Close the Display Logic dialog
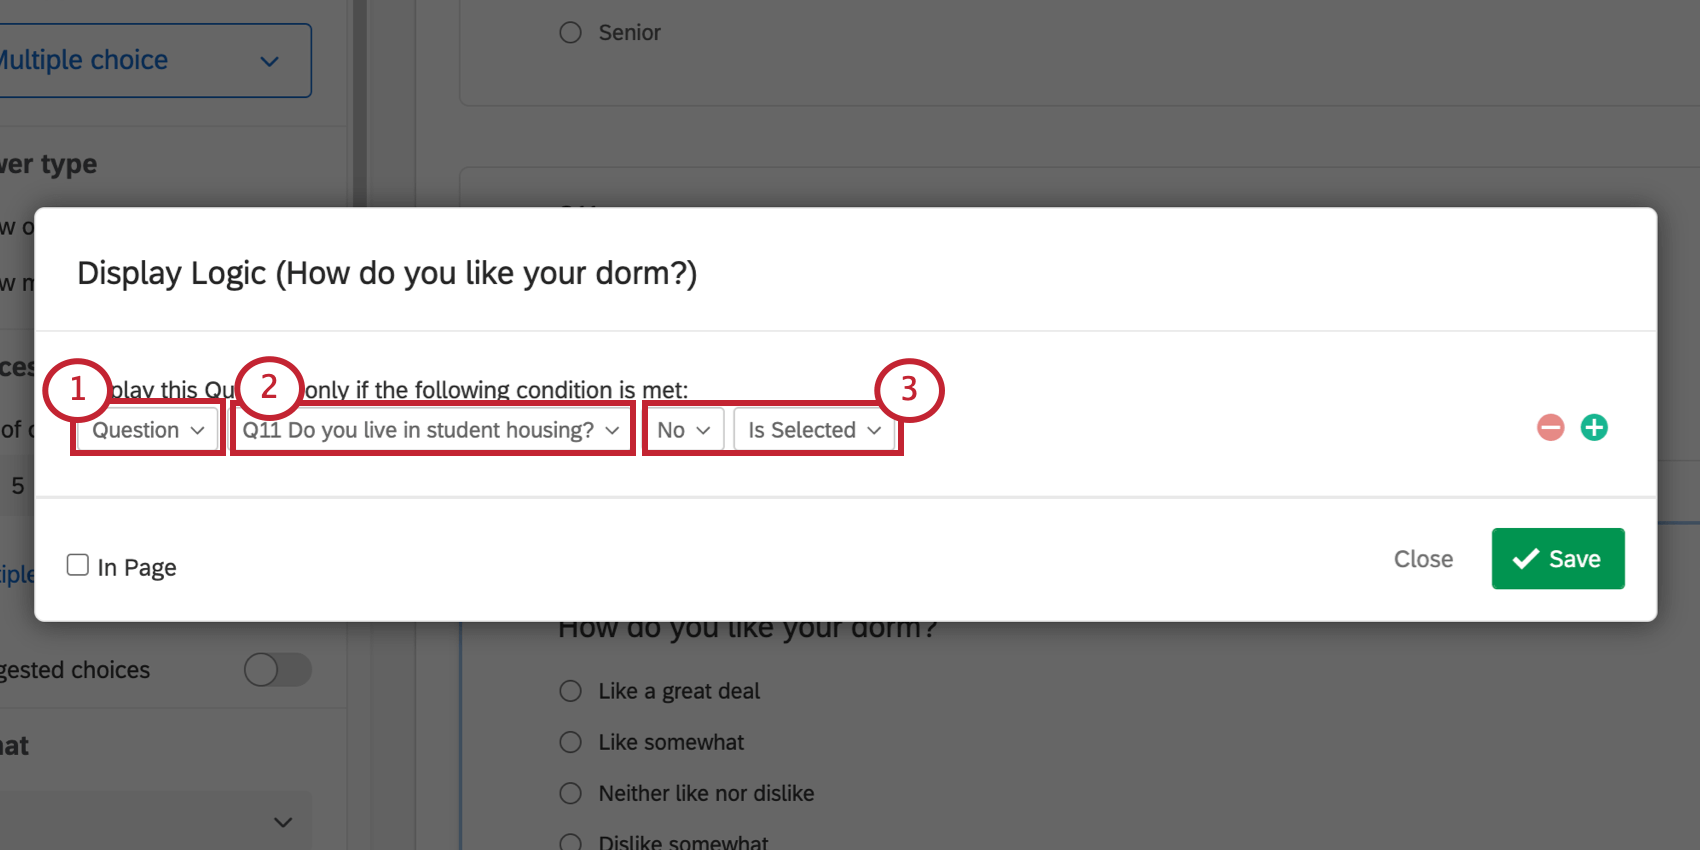1700x850 pixels. (x=1423, y=559)
